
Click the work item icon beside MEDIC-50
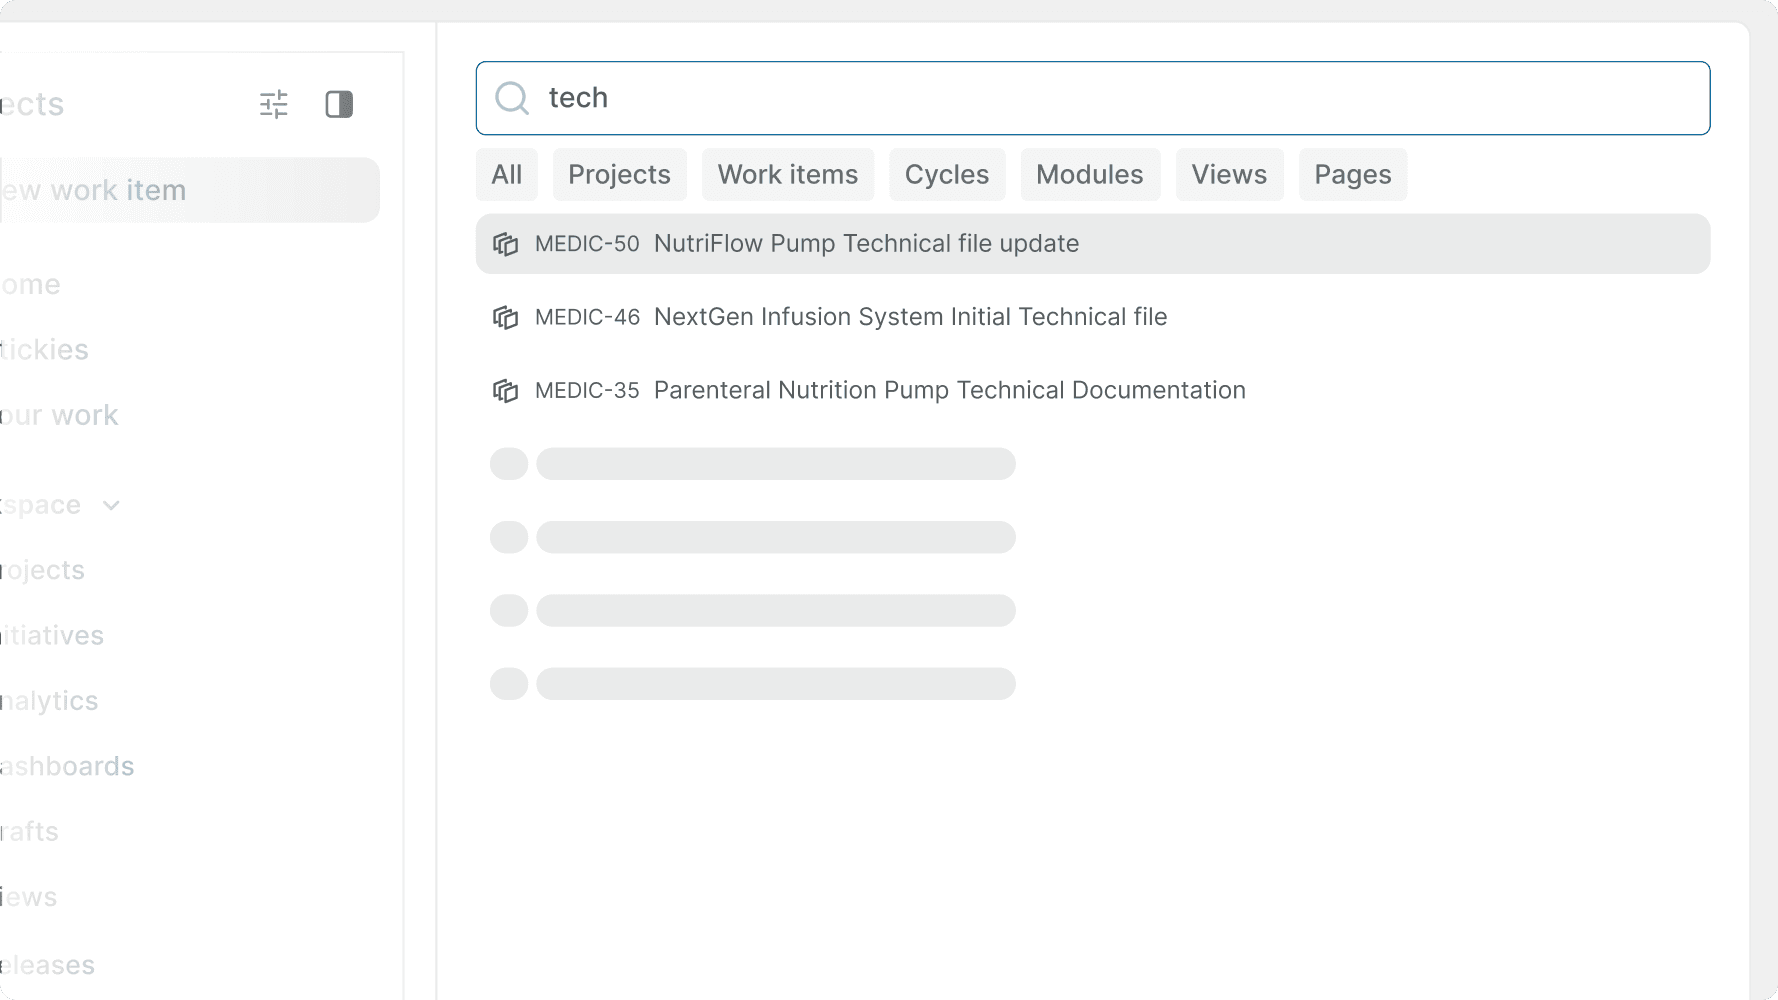tap(506, 243)
